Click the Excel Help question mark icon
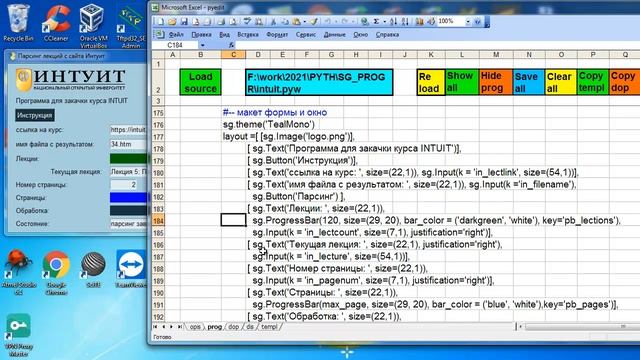The height and width of the screenshot is (360, 640). point(478,21)
